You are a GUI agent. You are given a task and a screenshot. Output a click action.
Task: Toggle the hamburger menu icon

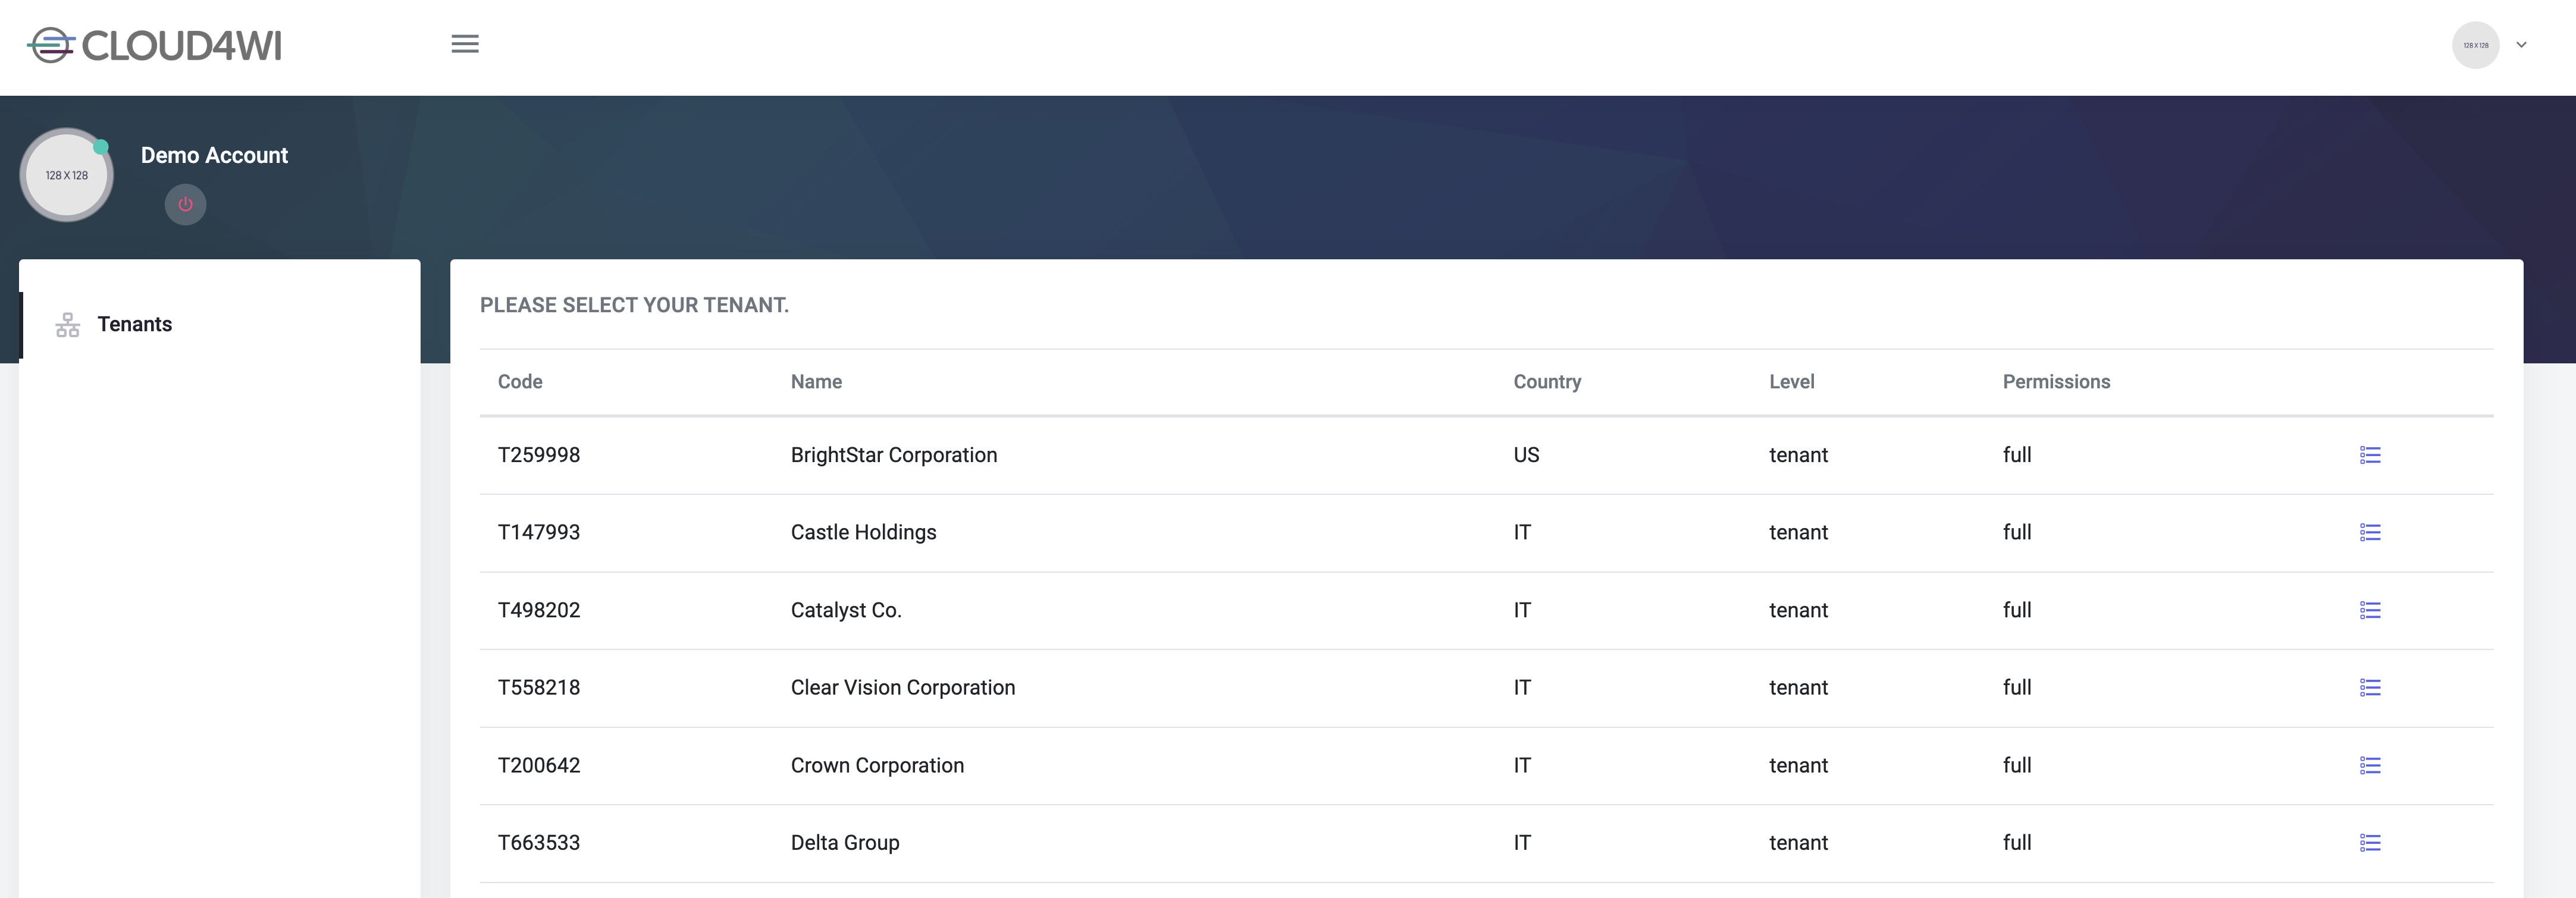tap(465, 44)
